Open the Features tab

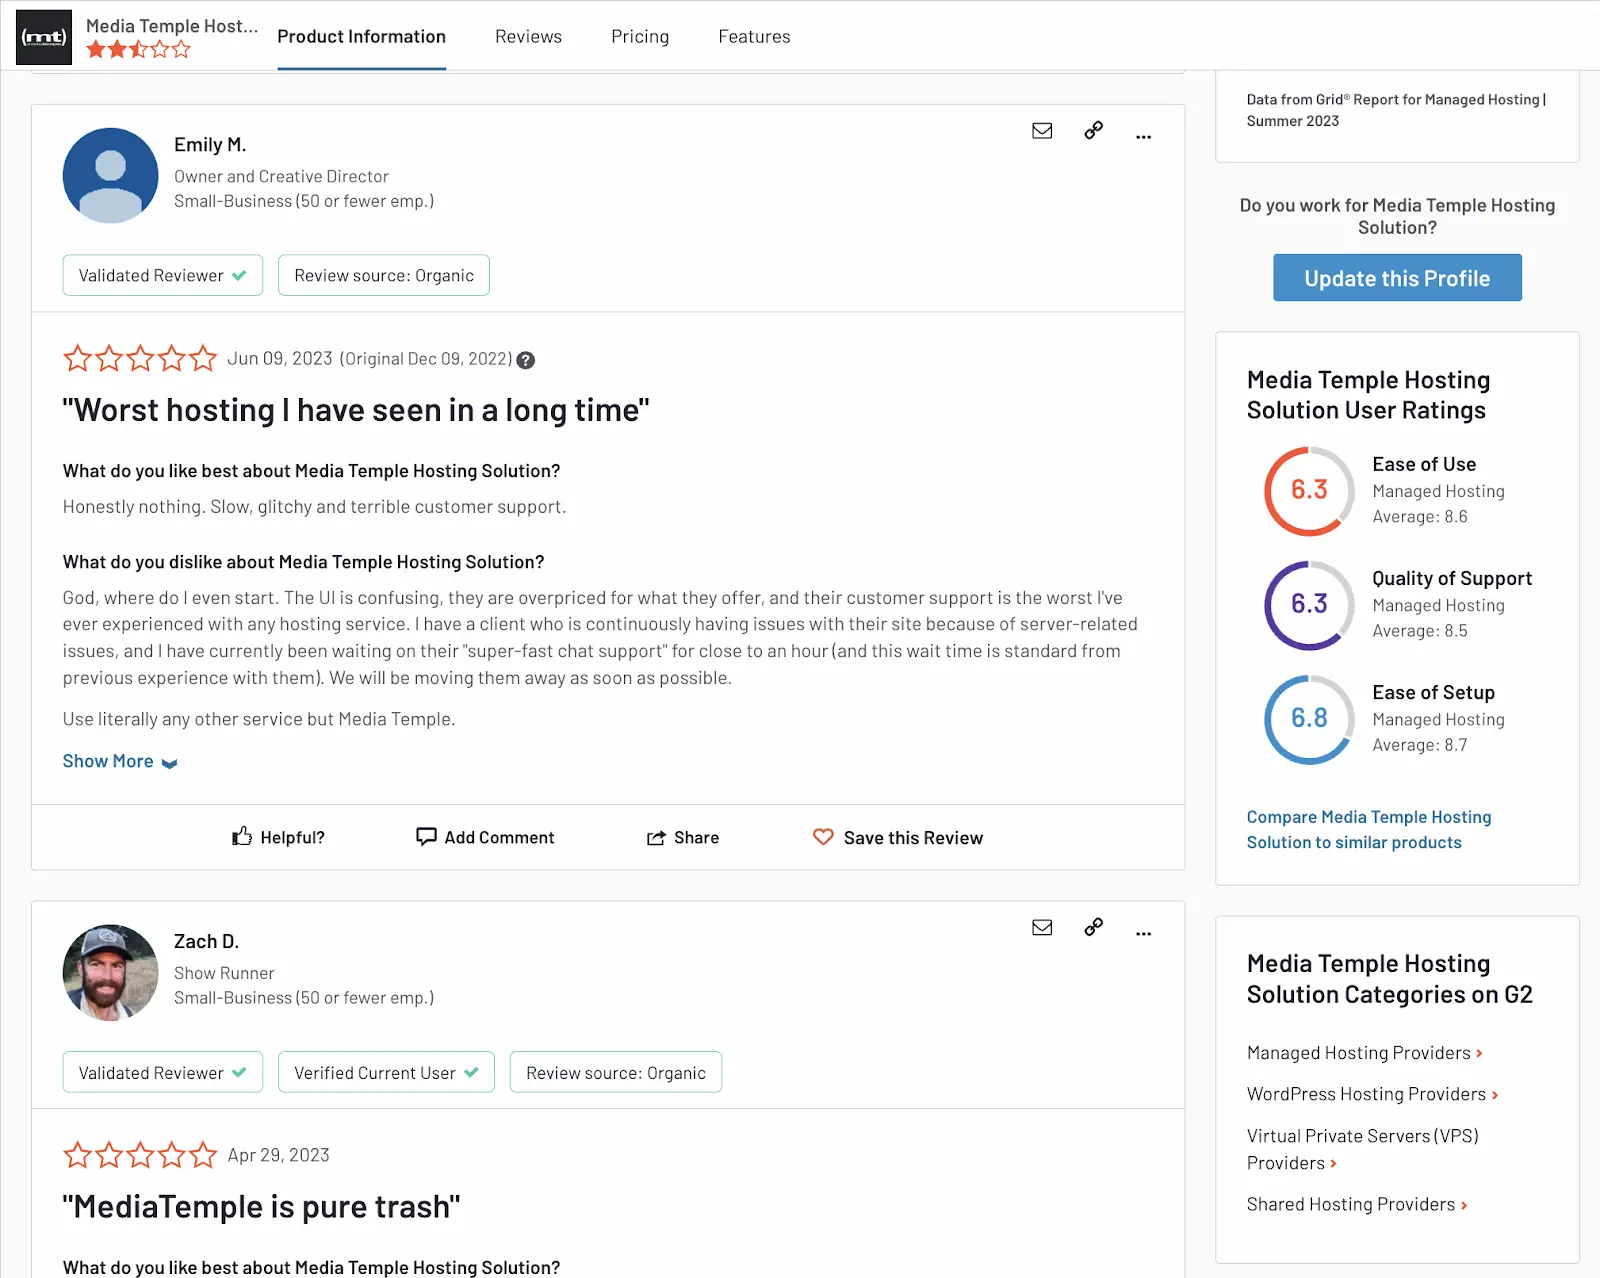point(755,37)
